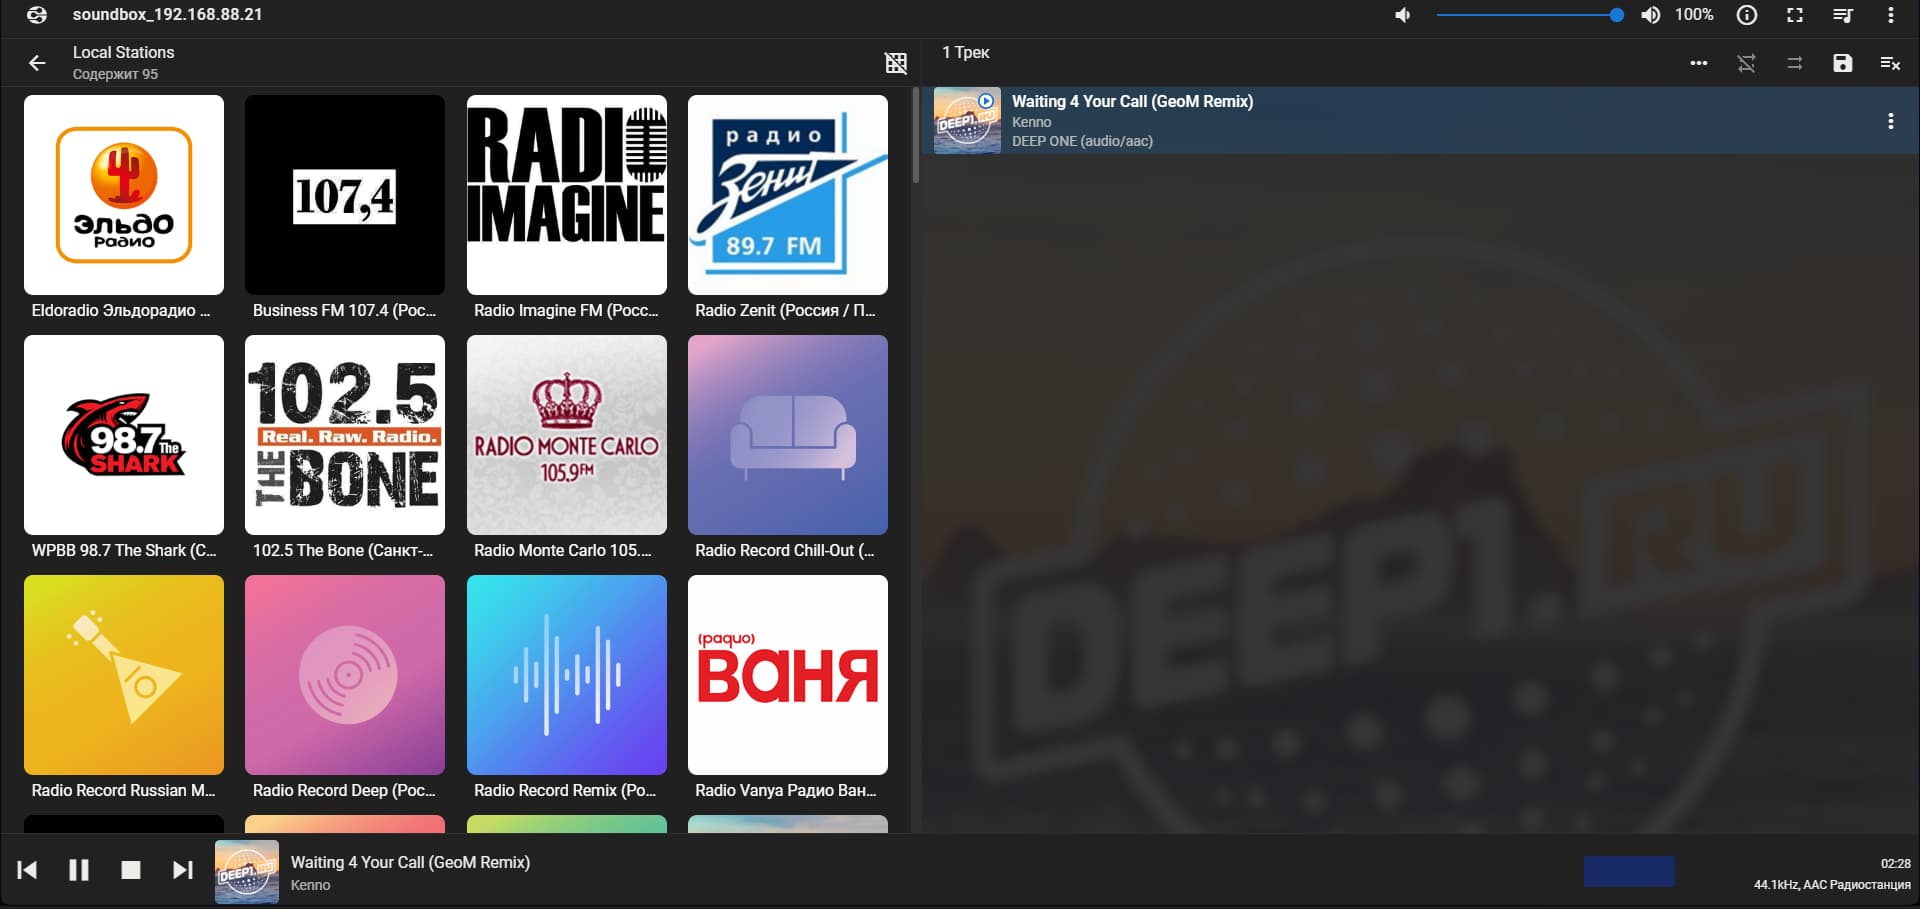Screen dimensions: 1920x909
Task: Open Radio Record Remix station
Action: pos(567,675)
